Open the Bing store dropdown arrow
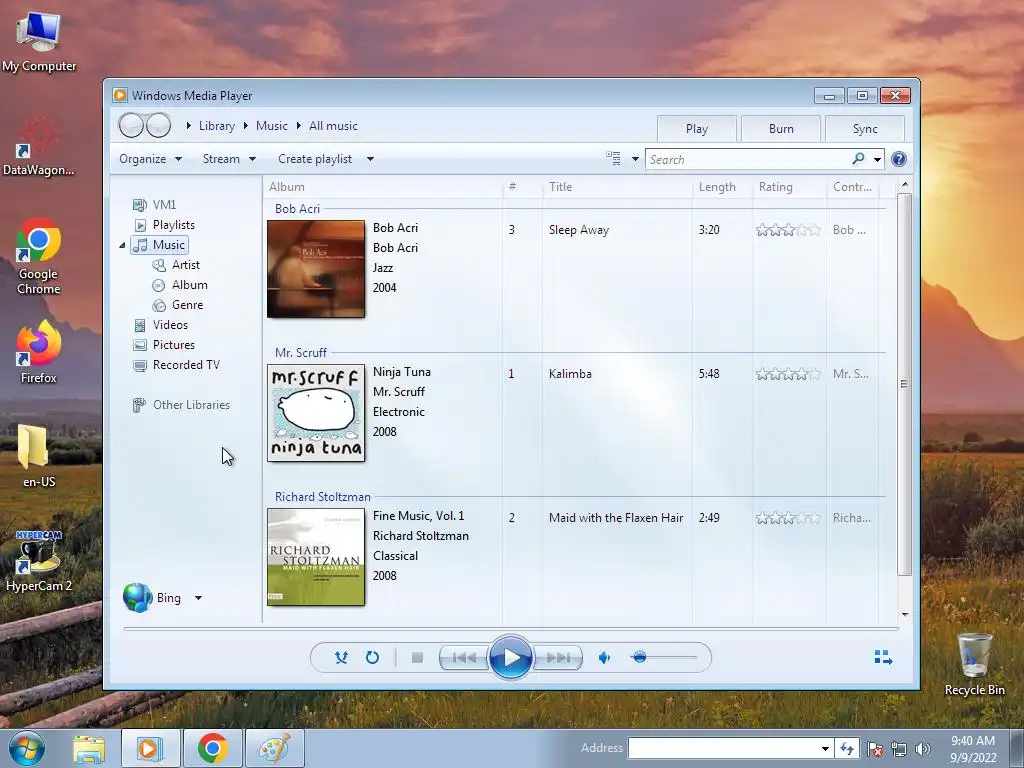1024x768 pixels. [198, 598]
